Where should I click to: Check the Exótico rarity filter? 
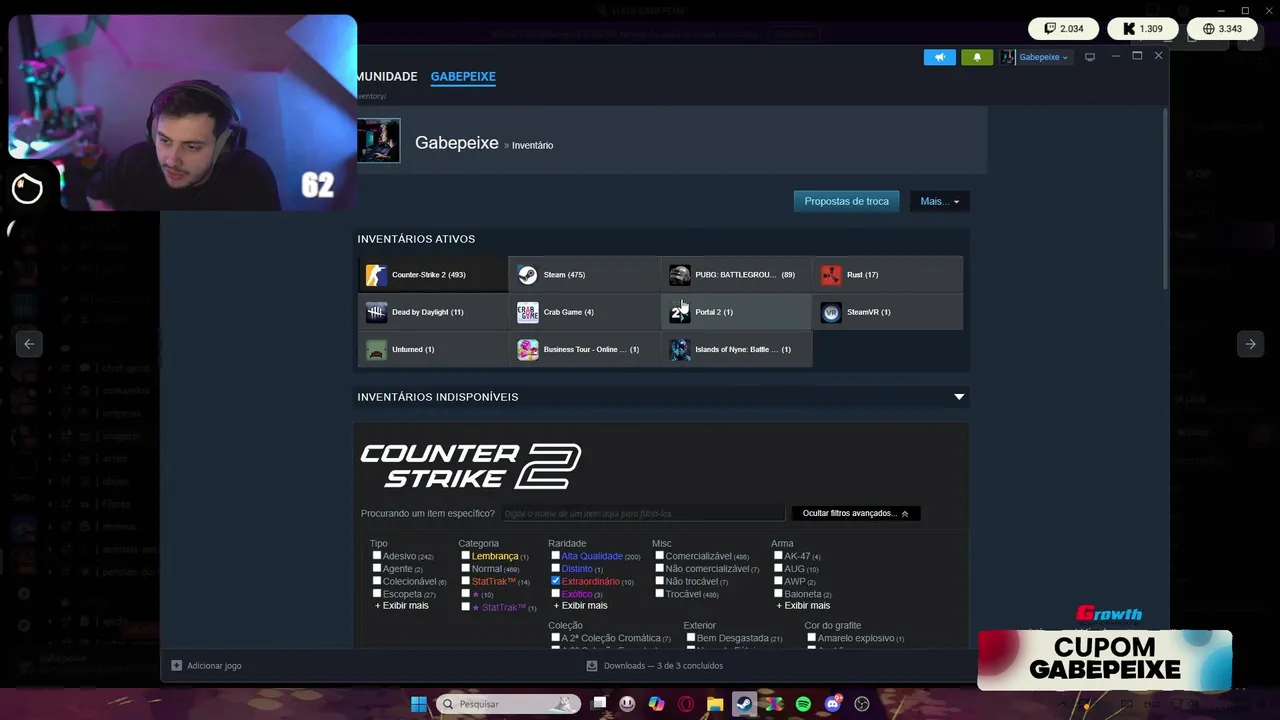[x=555, y=594]
